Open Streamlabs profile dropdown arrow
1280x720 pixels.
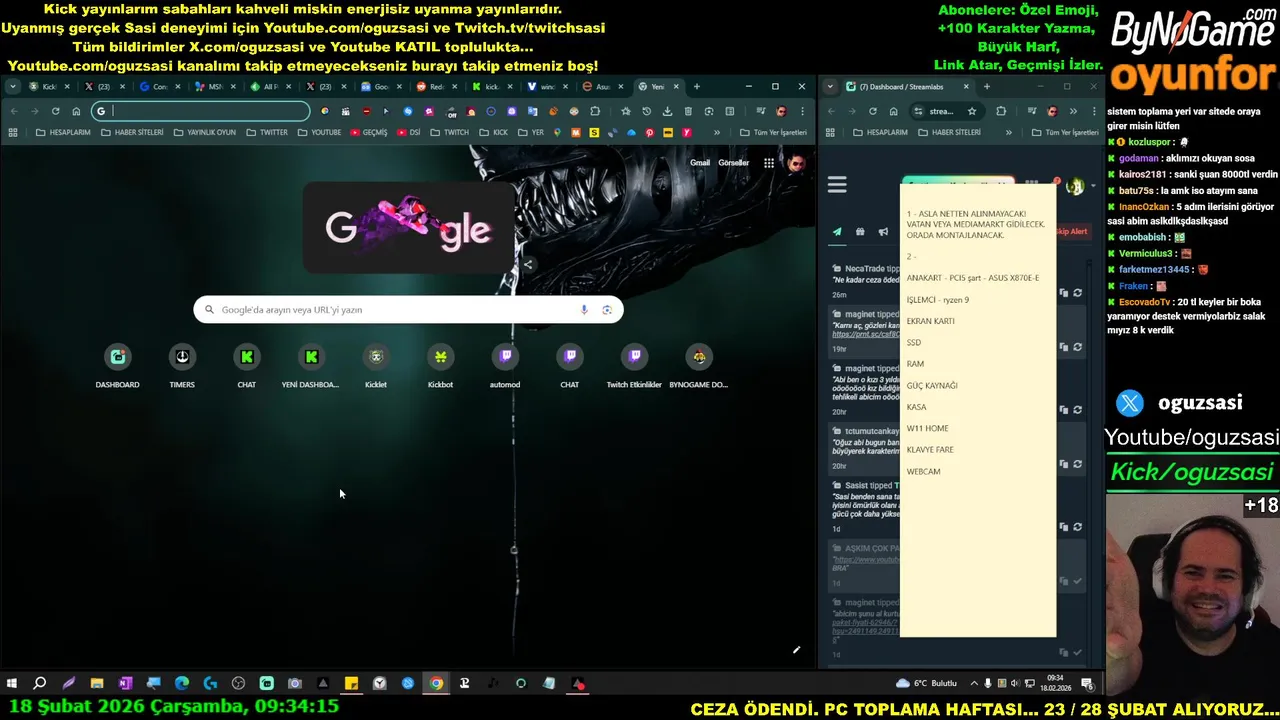(x=1093, y=186)
